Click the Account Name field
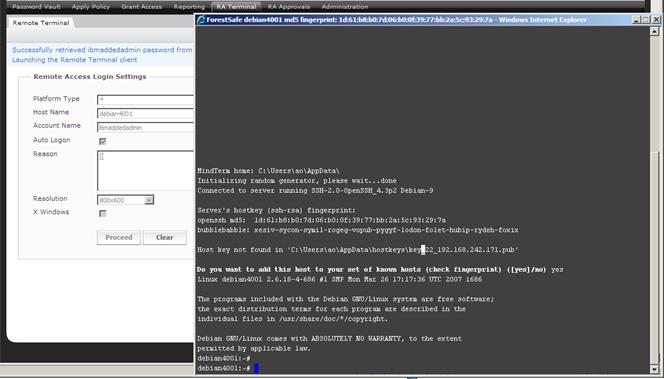664x379 pixels. pyautogui.click(x=145, y=127)
